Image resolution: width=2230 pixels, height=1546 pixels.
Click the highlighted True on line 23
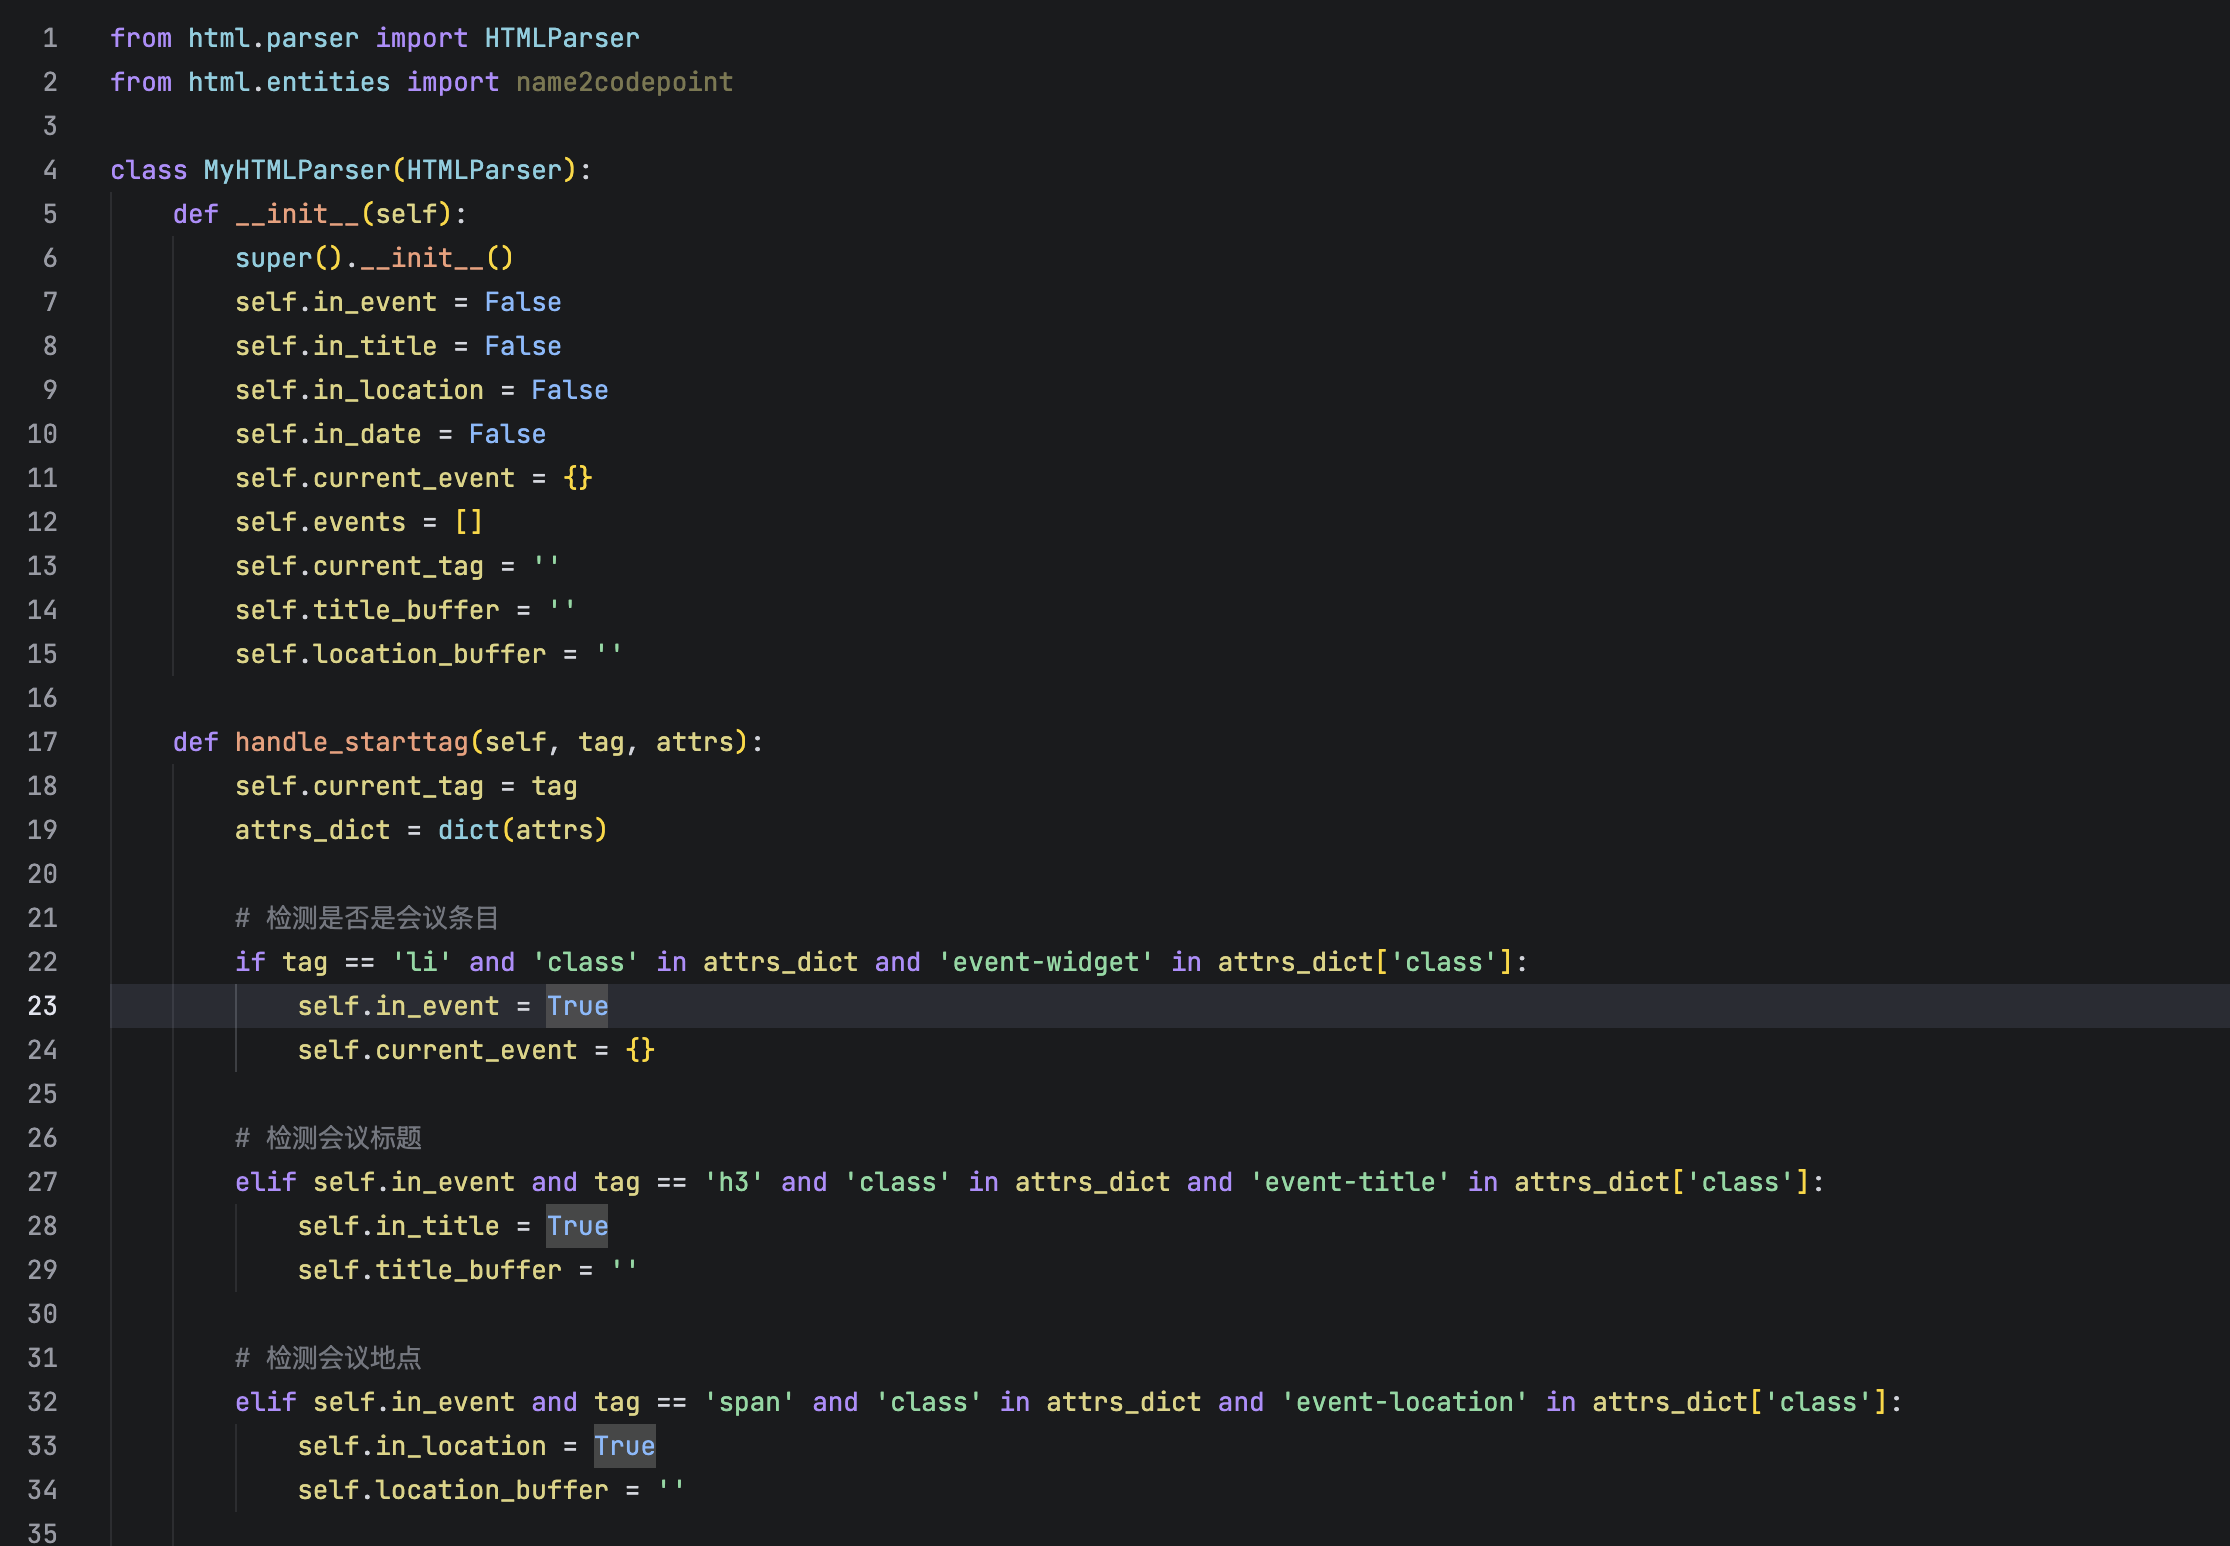coord(576,1006)
